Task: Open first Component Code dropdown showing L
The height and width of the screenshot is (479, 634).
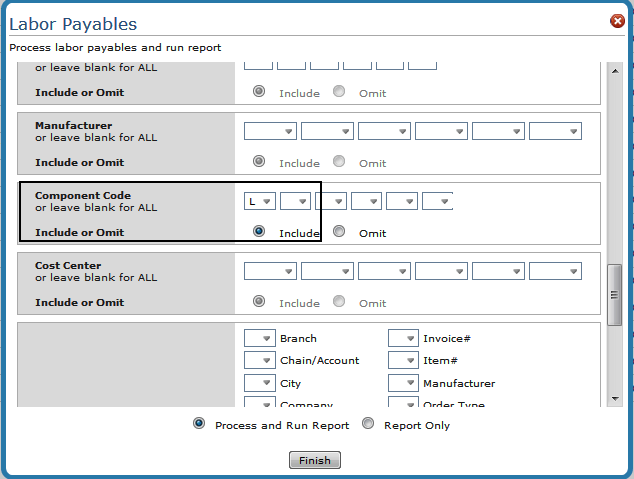Action: 261,201
